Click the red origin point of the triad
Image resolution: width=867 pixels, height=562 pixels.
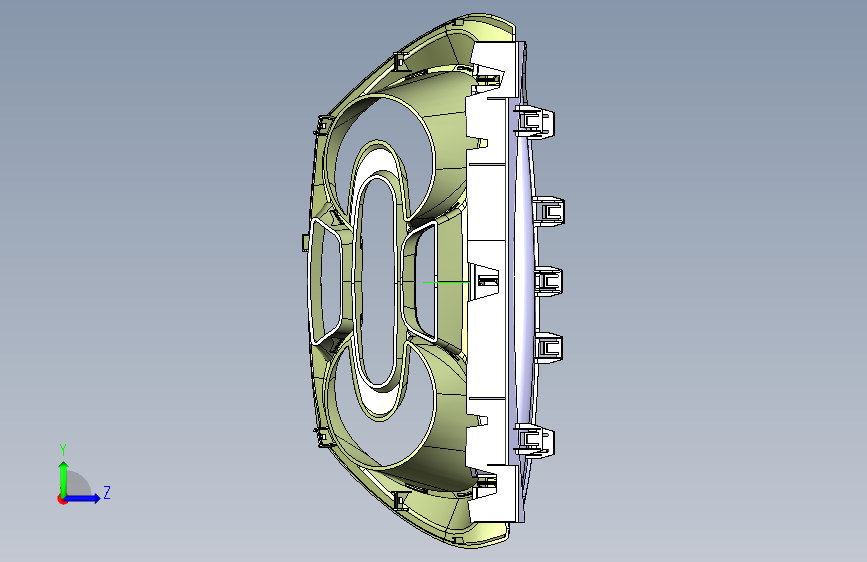pos(62,499)
